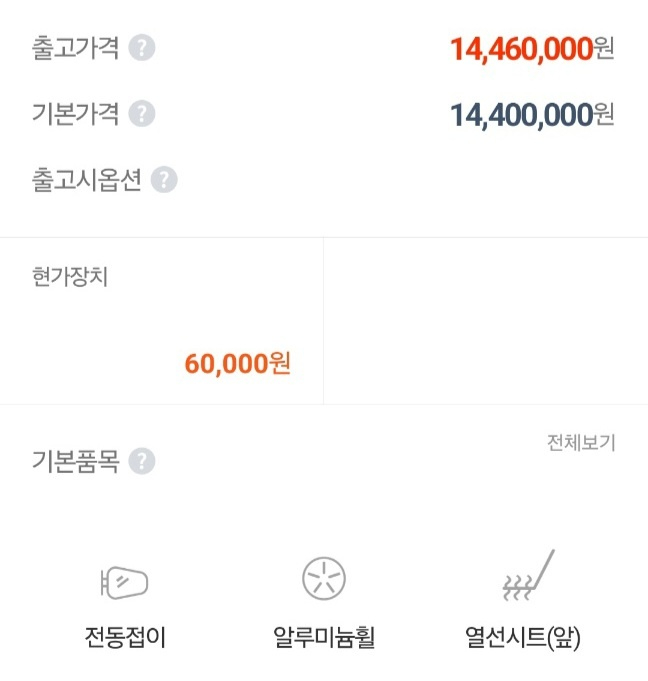Select the 열선시트(앞) heated seat icon
The width and height of the screenshot is (648, 681).
coord(528,575)
